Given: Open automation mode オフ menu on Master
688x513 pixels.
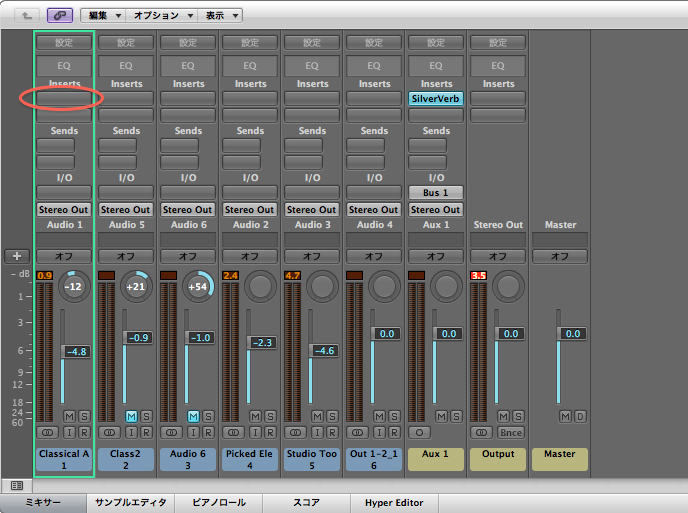Looking at the screenshot, I should click(560, 256).
